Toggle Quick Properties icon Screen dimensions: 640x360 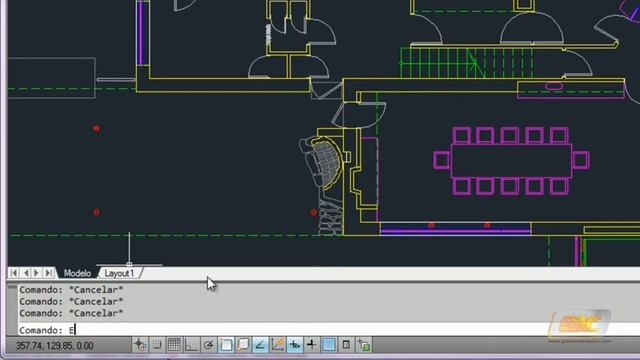click(x=346, y=345)
